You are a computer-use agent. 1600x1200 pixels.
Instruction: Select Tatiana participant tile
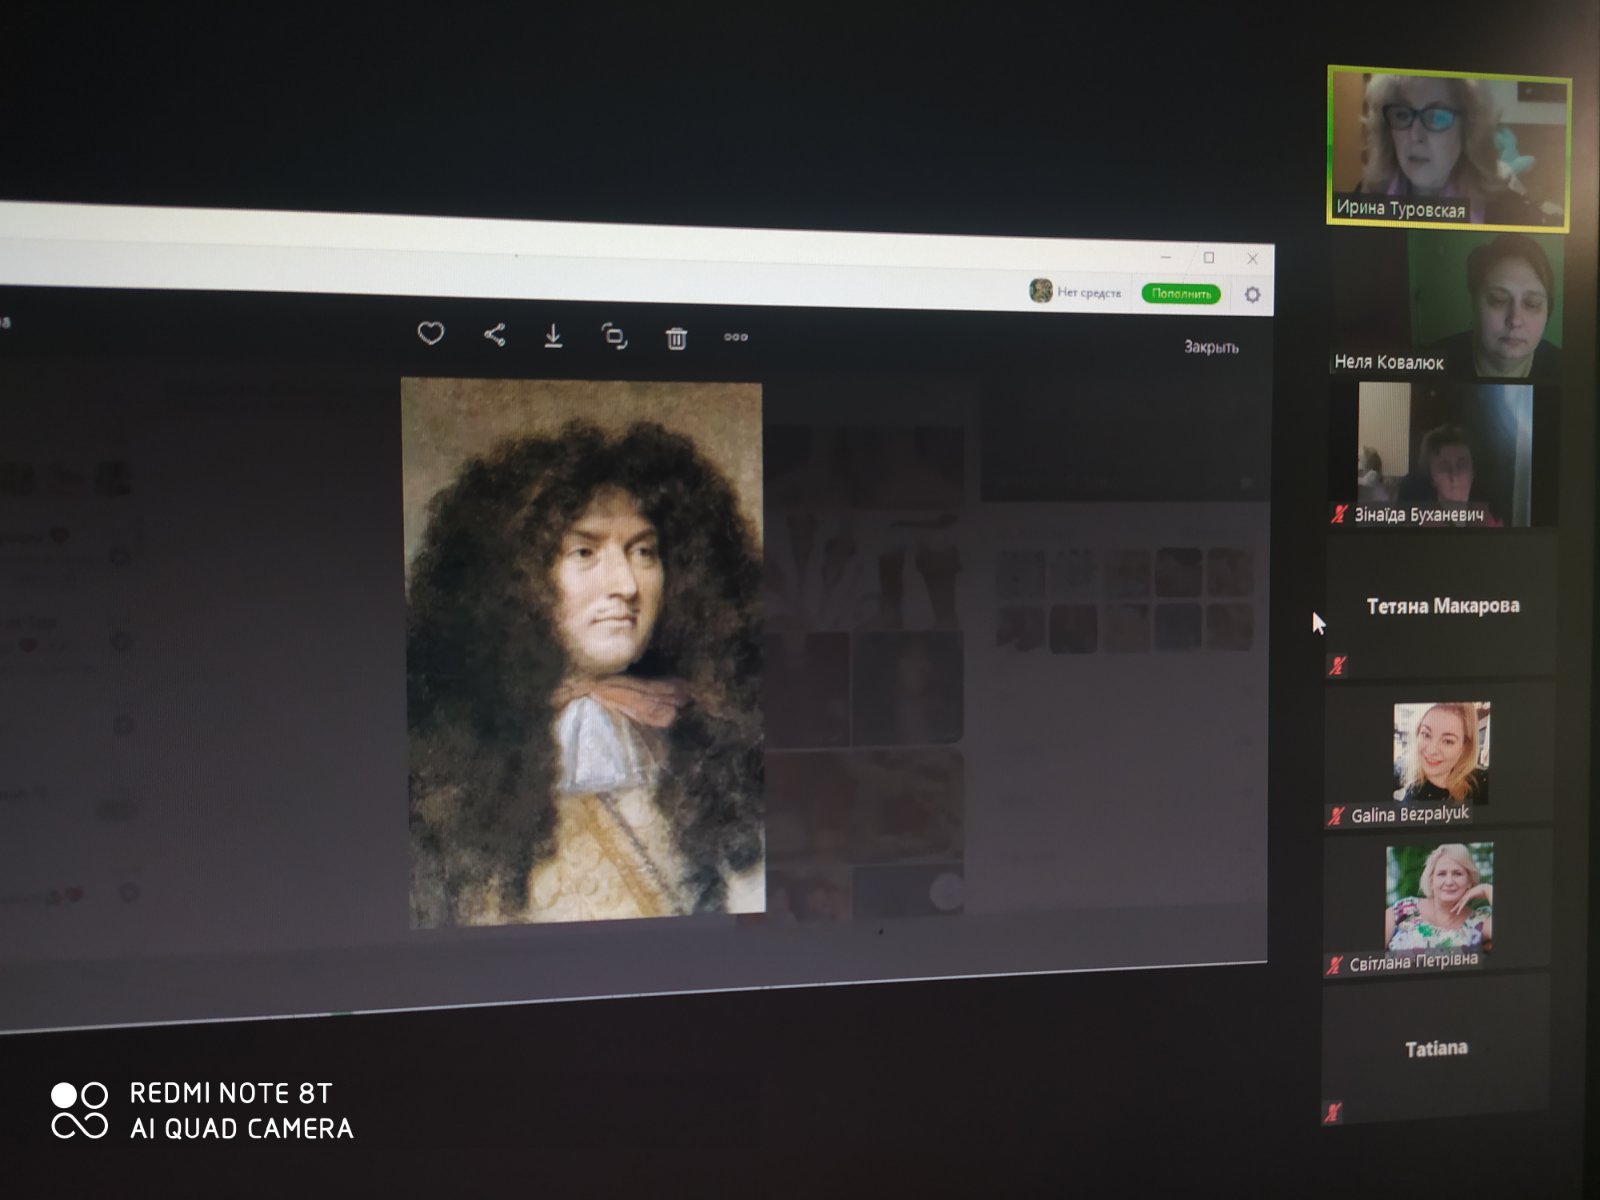(x=1435, y=1049)
